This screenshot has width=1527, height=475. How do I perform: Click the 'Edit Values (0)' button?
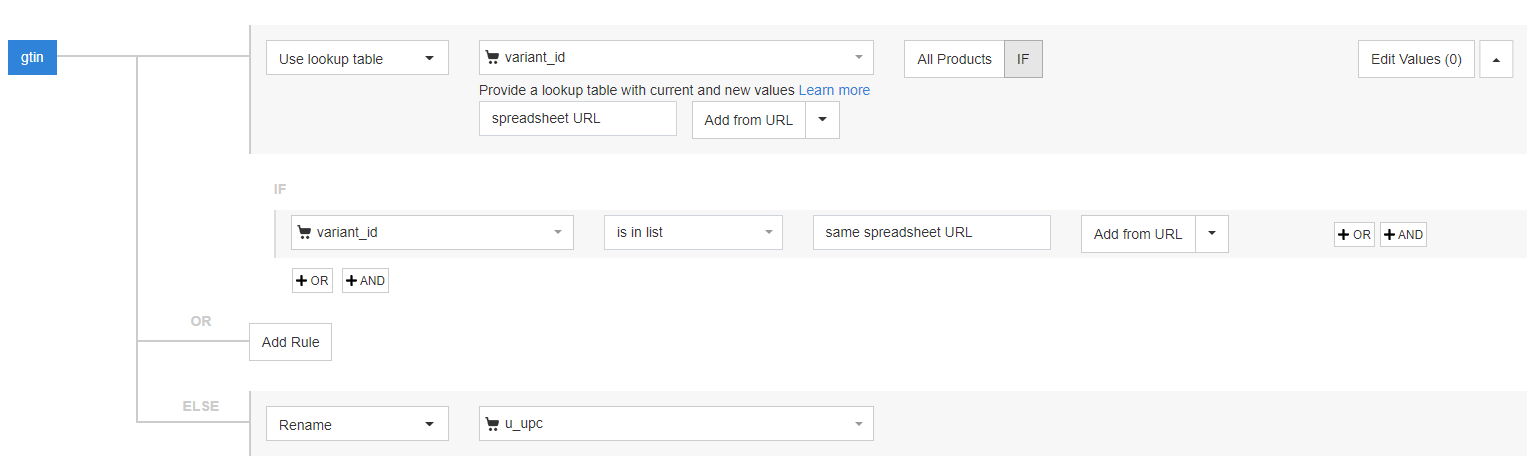1415,59
